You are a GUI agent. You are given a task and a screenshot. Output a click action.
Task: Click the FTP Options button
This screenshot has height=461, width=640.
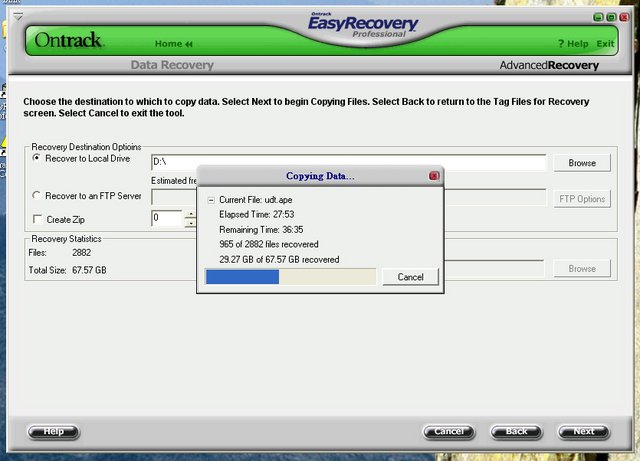pos(582,199)
